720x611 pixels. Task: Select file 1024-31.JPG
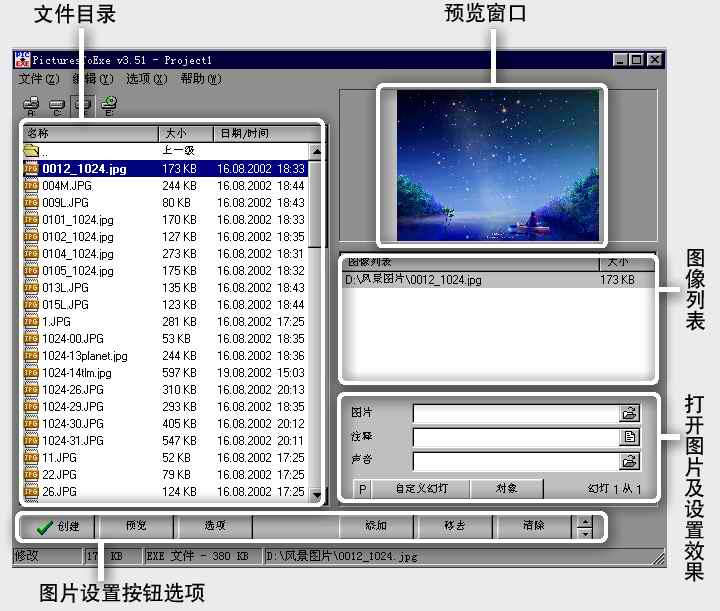pyautogui.click(x=166, y=440)
